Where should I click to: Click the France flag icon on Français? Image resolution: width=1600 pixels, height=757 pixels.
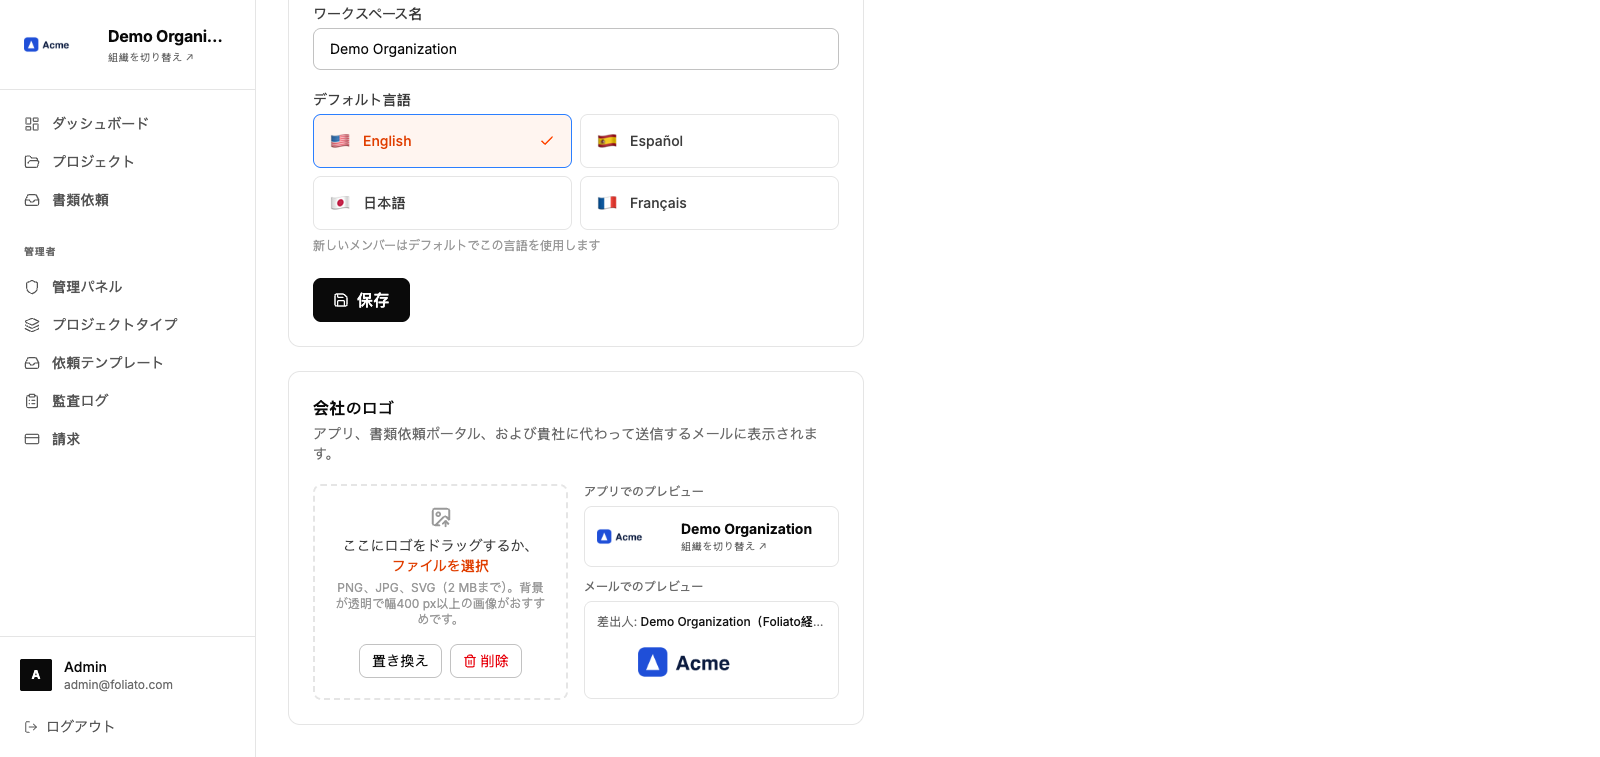pyautogui.click(x=607, y=203)
